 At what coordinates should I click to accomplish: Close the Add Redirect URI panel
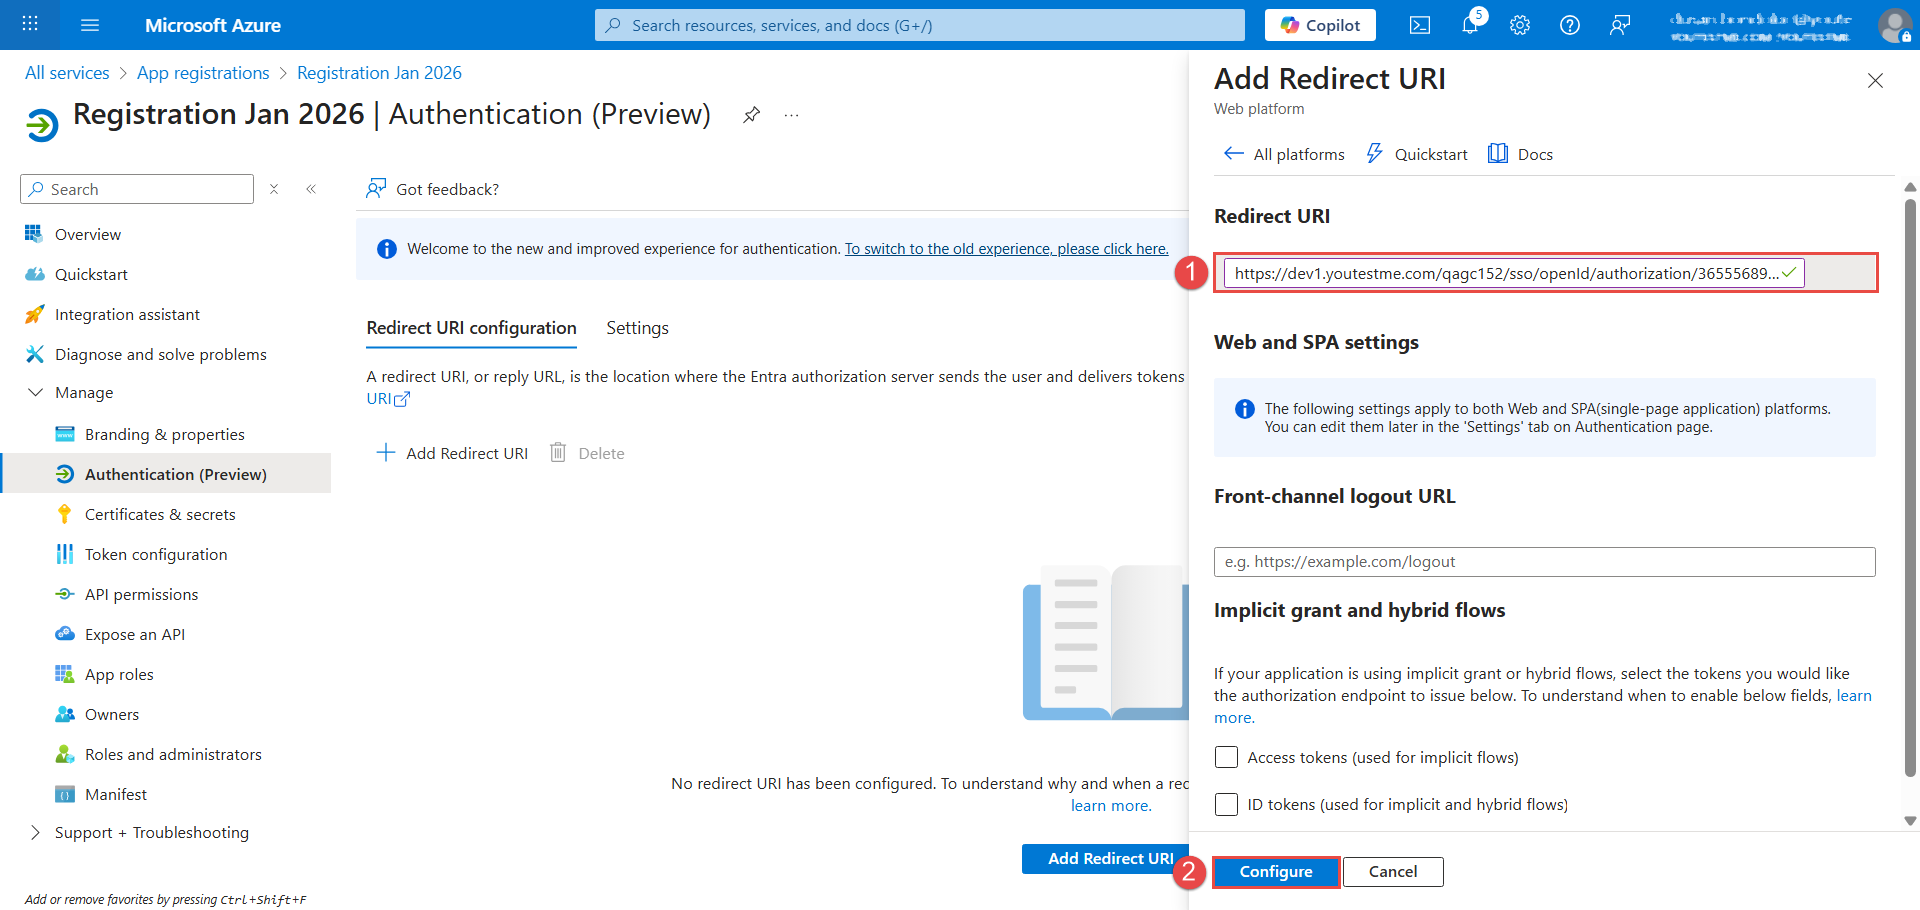(1875, 81)
